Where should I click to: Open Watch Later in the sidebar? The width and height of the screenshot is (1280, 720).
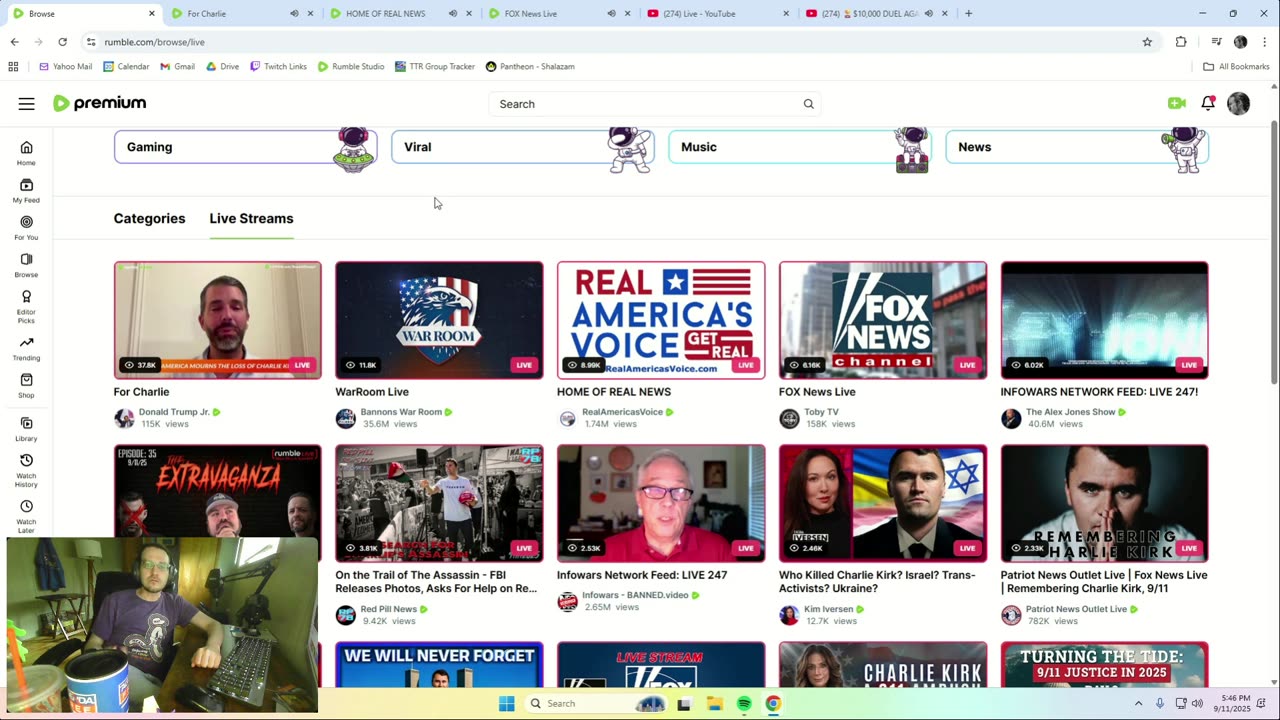coord(26,517)
